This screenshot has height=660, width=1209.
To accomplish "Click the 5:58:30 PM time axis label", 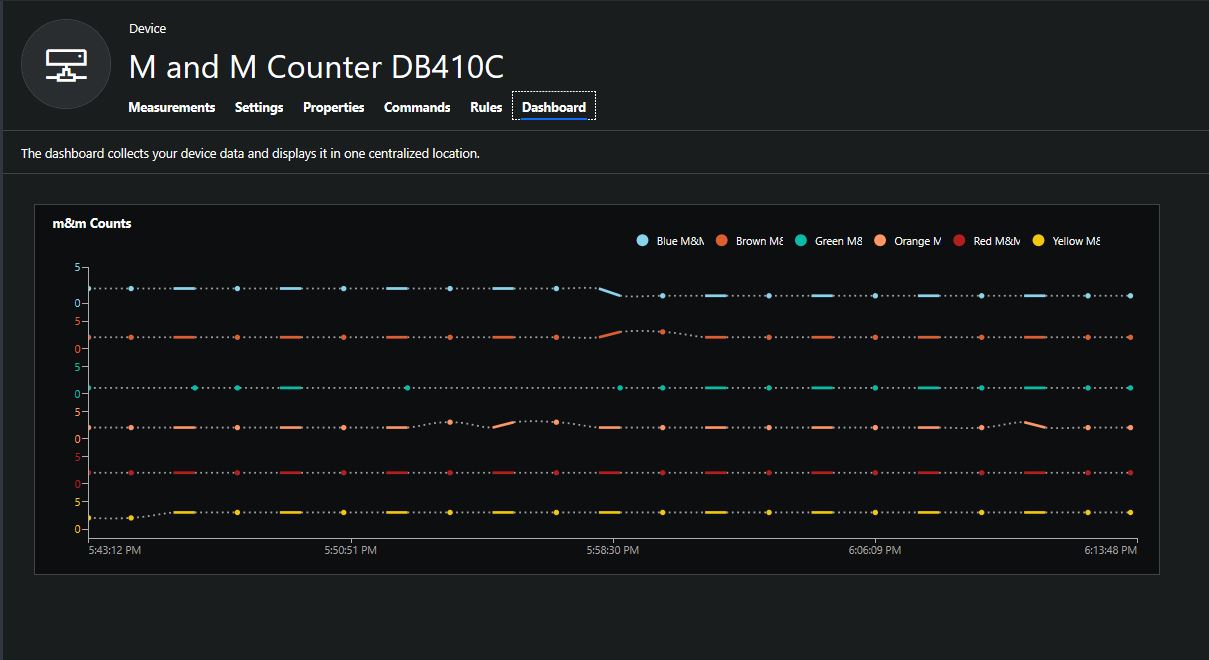I will [612, 550].
